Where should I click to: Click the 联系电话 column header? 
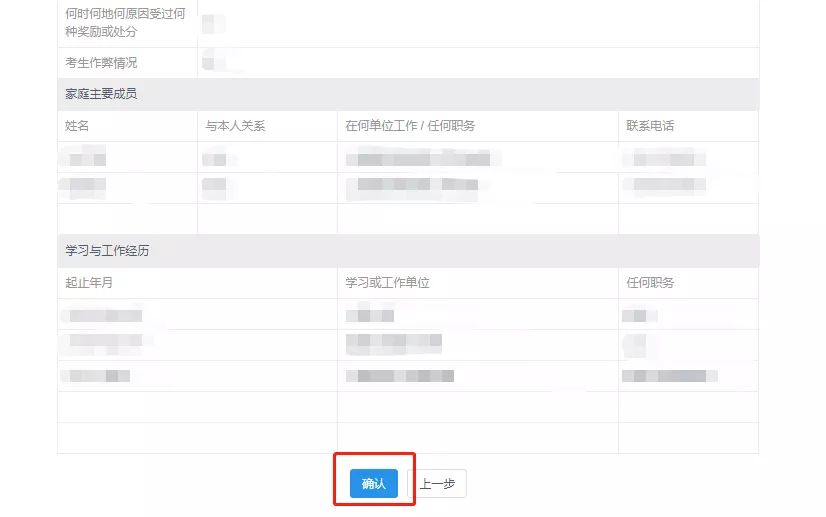point(650,126)
